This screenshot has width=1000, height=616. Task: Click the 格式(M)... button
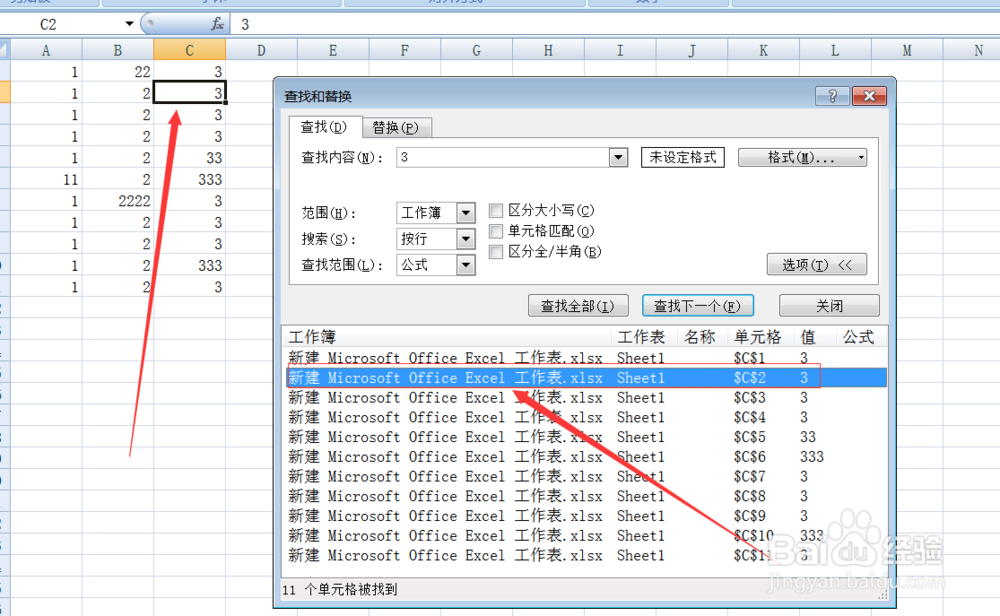pyautogui.click(x=802, y=158)
